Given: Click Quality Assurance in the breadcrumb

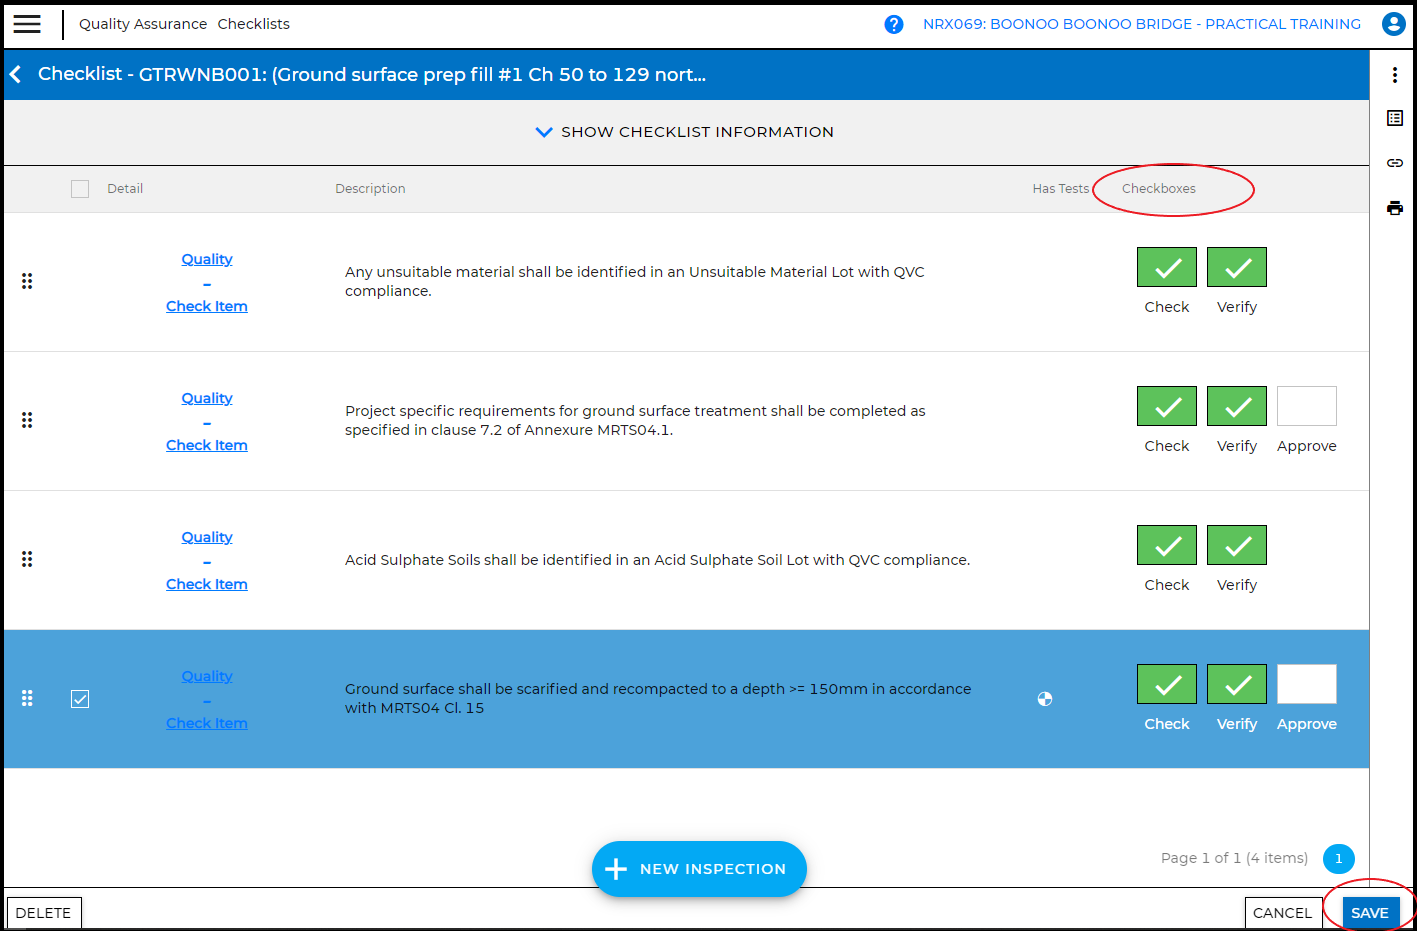Looking at the screenshot, I should coord(143,24).
